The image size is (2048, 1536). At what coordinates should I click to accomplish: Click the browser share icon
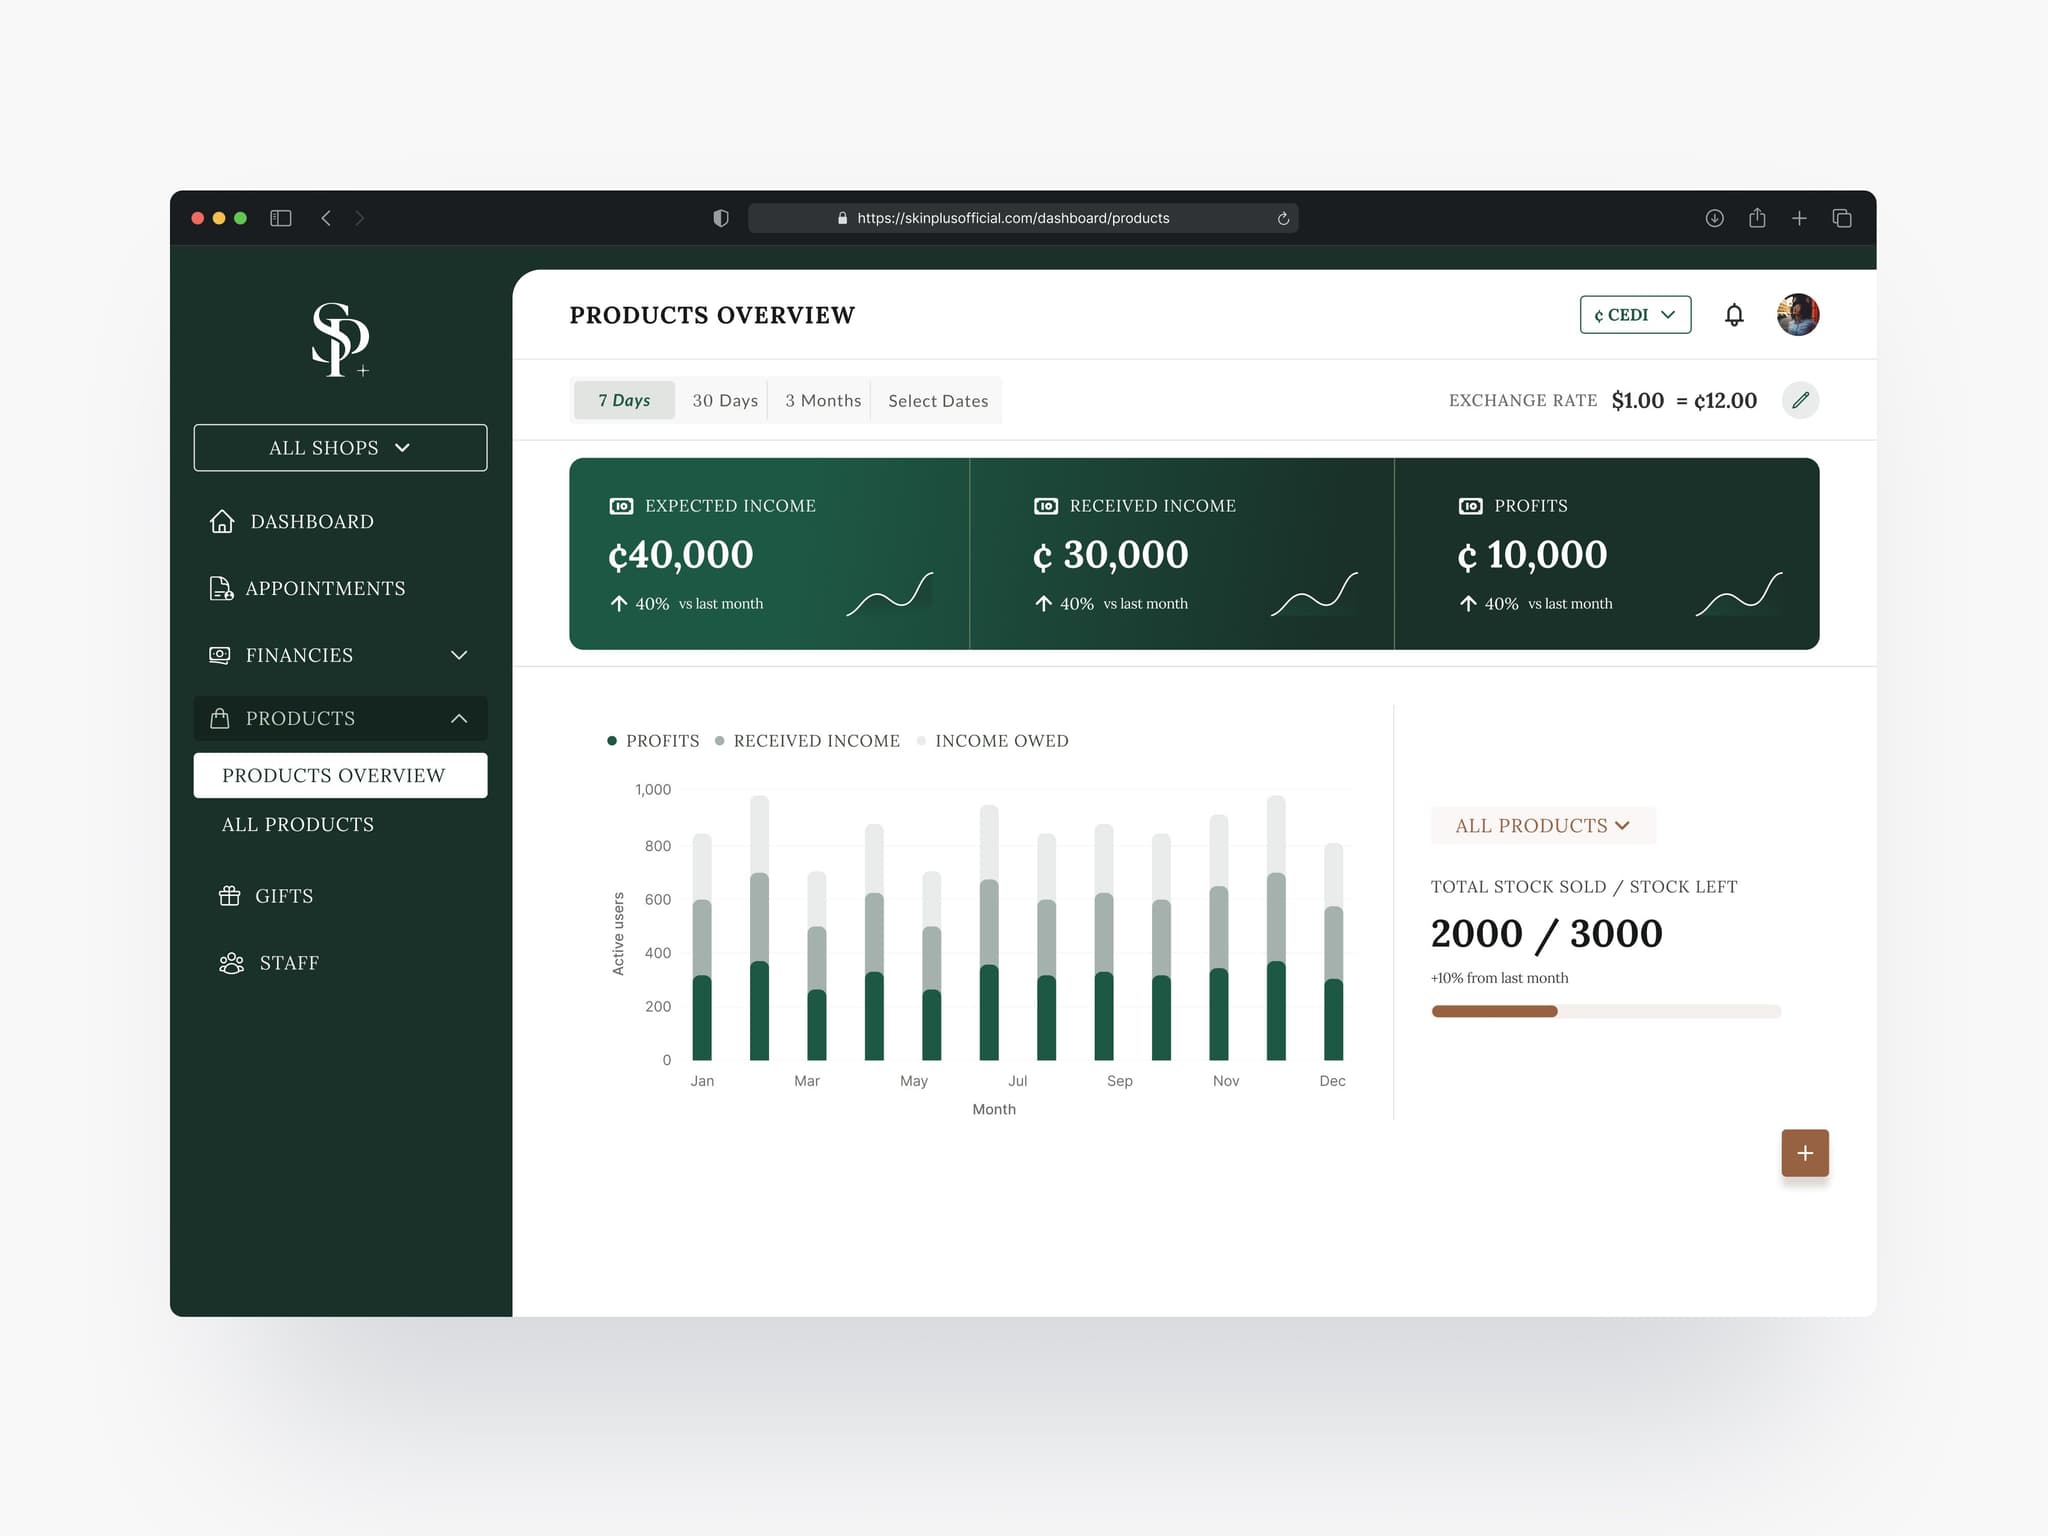[x=1757, y=217]
